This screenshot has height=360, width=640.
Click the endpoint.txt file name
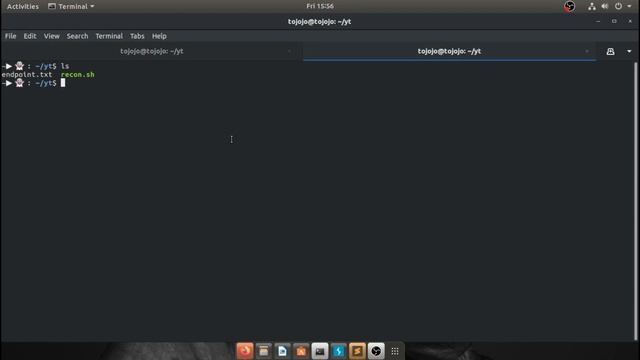click(27, 75)
